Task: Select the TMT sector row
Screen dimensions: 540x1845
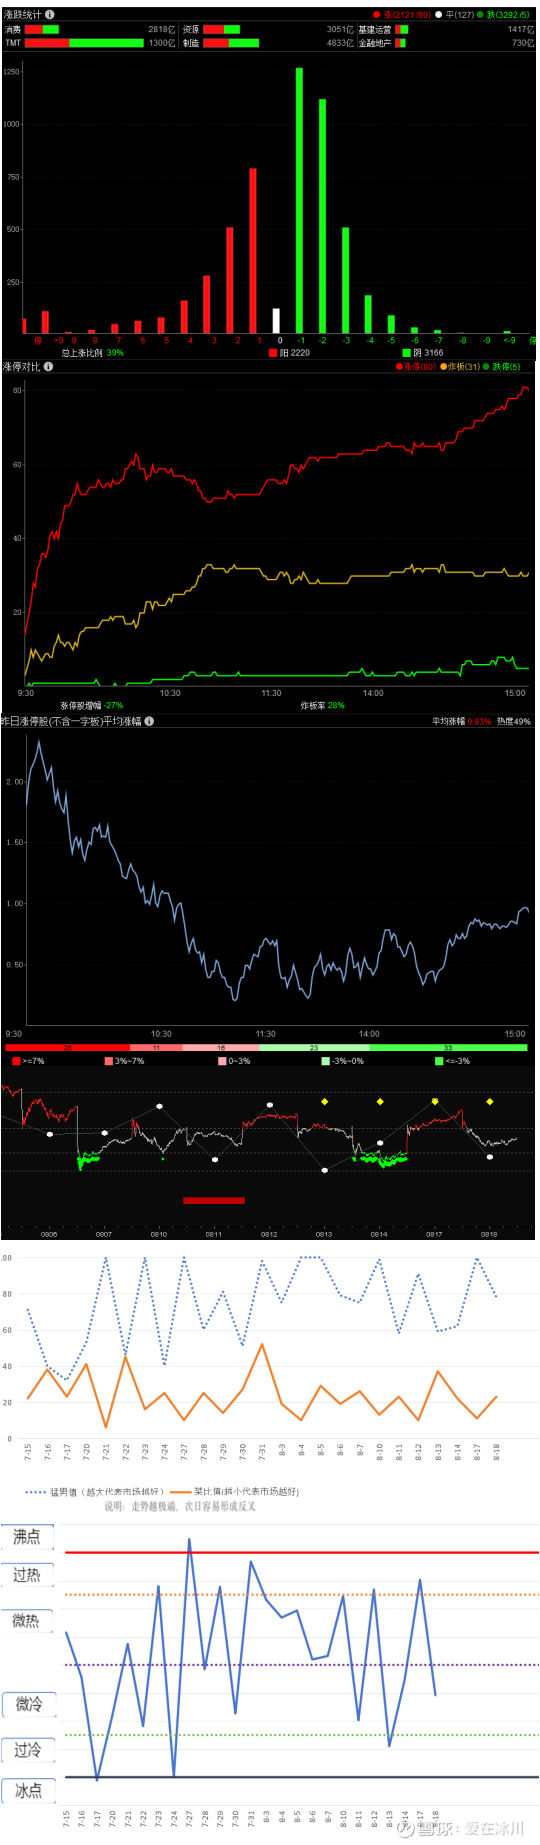Action: click(89, 43)
